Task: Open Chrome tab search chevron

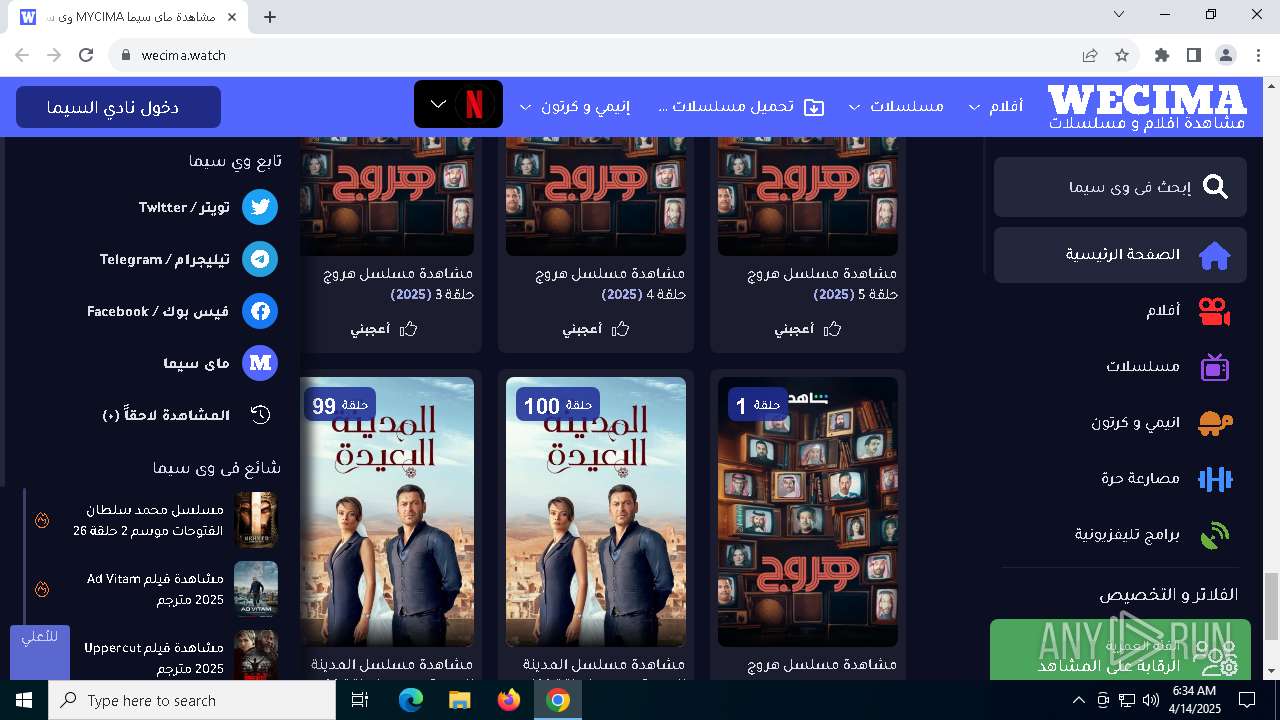Action: (1119, 14)
